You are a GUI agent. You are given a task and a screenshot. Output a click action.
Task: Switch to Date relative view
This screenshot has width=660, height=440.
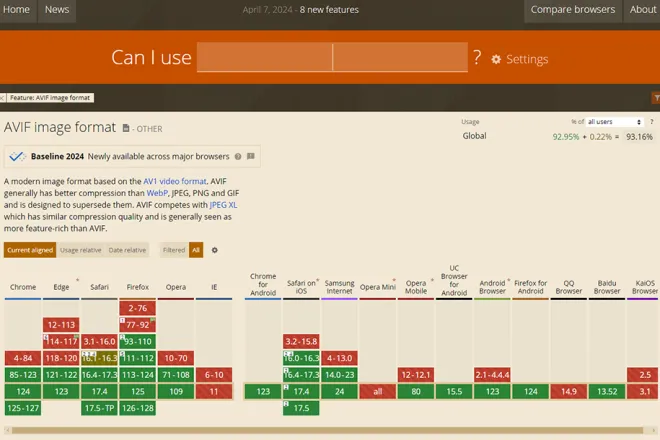click(127, 250)
